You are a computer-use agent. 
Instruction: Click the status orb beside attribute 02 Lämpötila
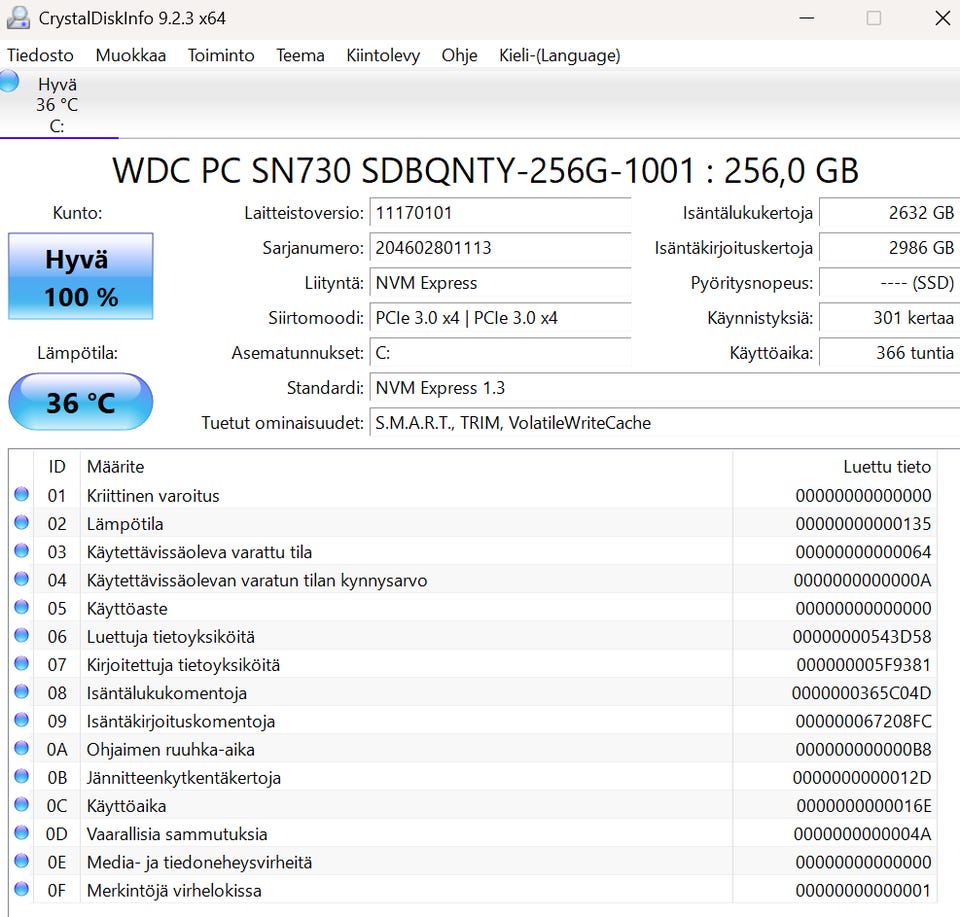click(21, 522)
